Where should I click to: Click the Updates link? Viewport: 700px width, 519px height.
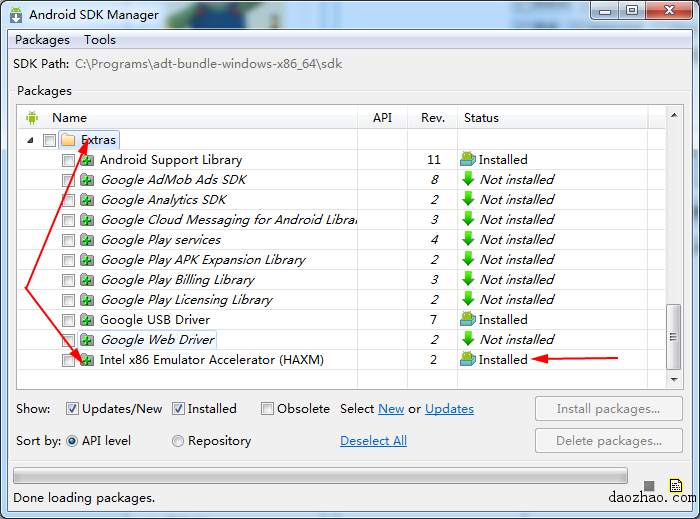(449, 408)
